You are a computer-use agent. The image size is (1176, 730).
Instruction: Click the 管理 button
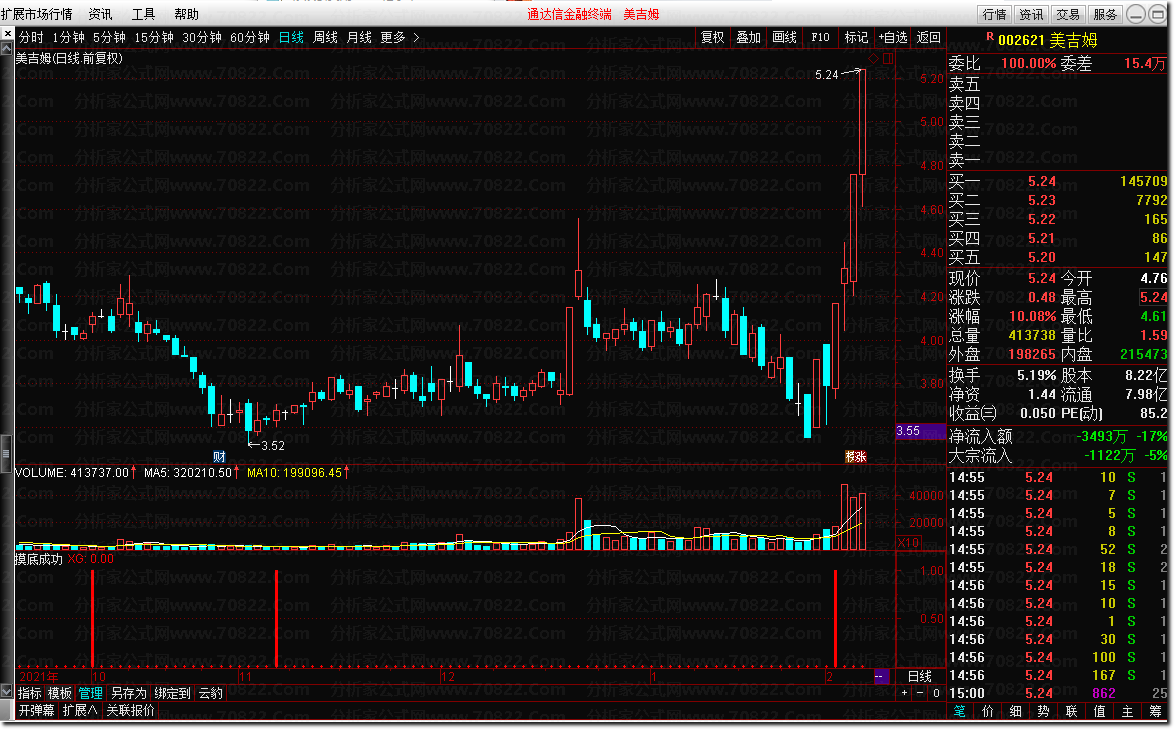point(91,693)
